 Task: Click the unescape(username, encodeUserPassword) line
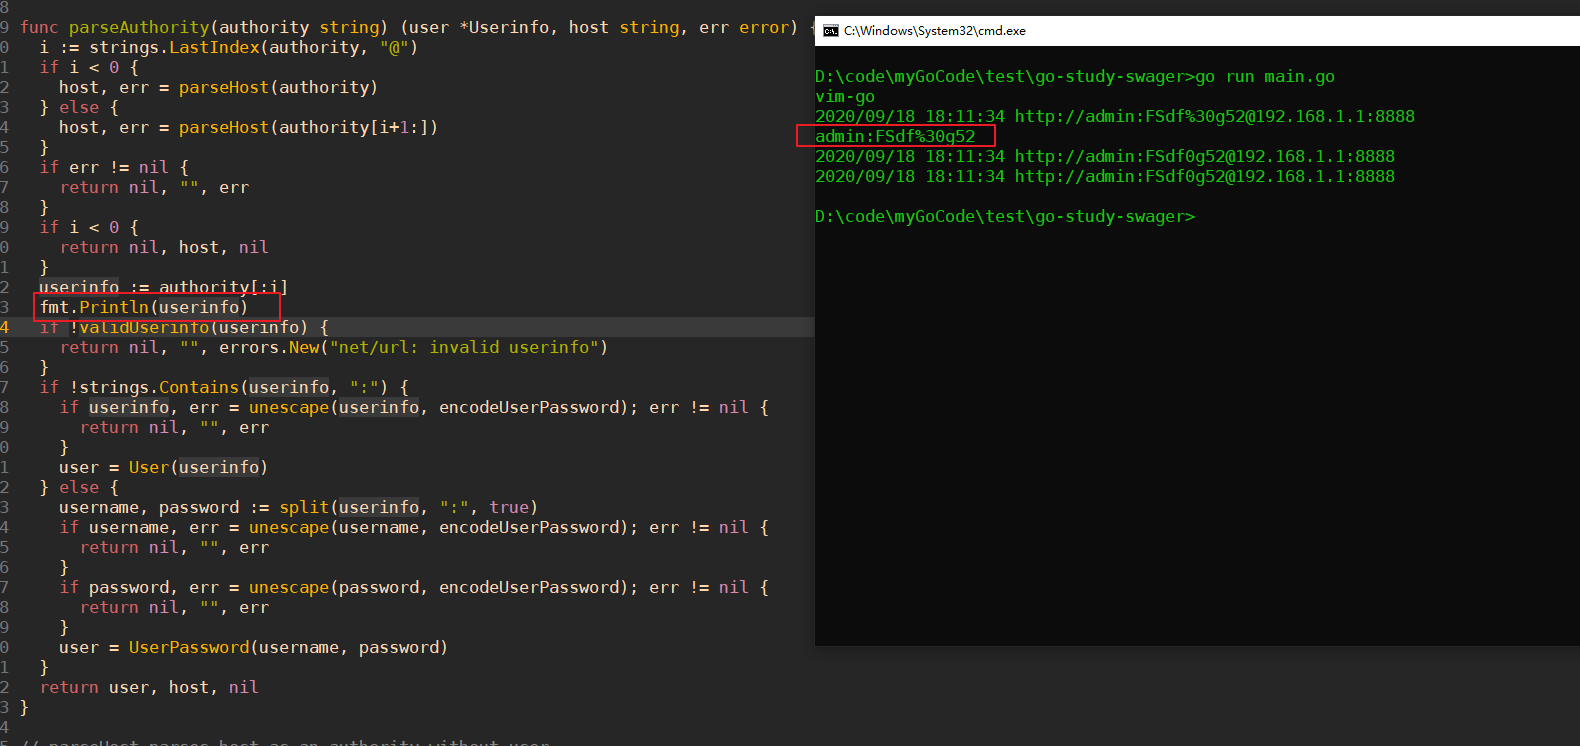[x=414, y=527]
